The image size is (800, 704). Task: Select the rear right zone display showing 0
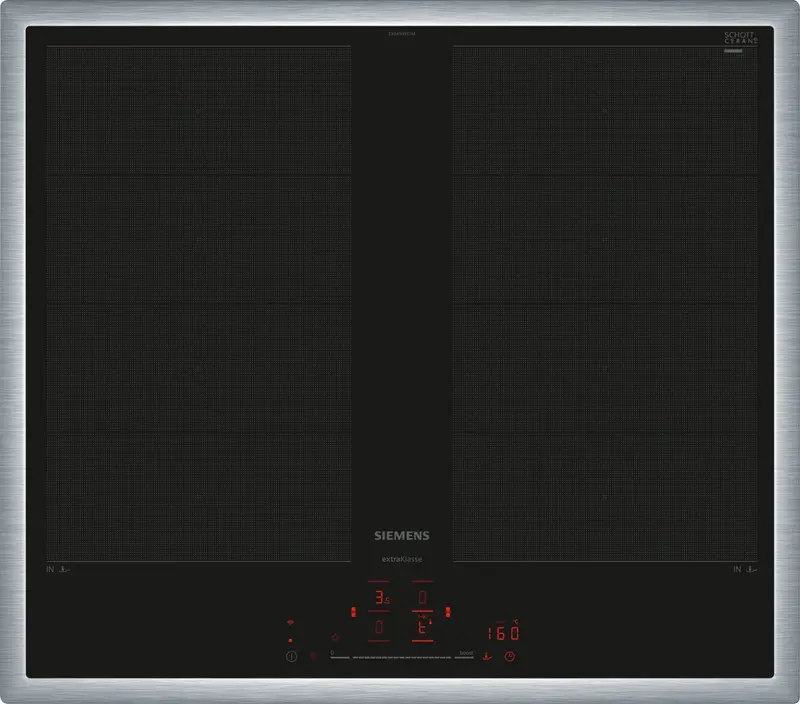pyautogui.click(x=422, y=597)
